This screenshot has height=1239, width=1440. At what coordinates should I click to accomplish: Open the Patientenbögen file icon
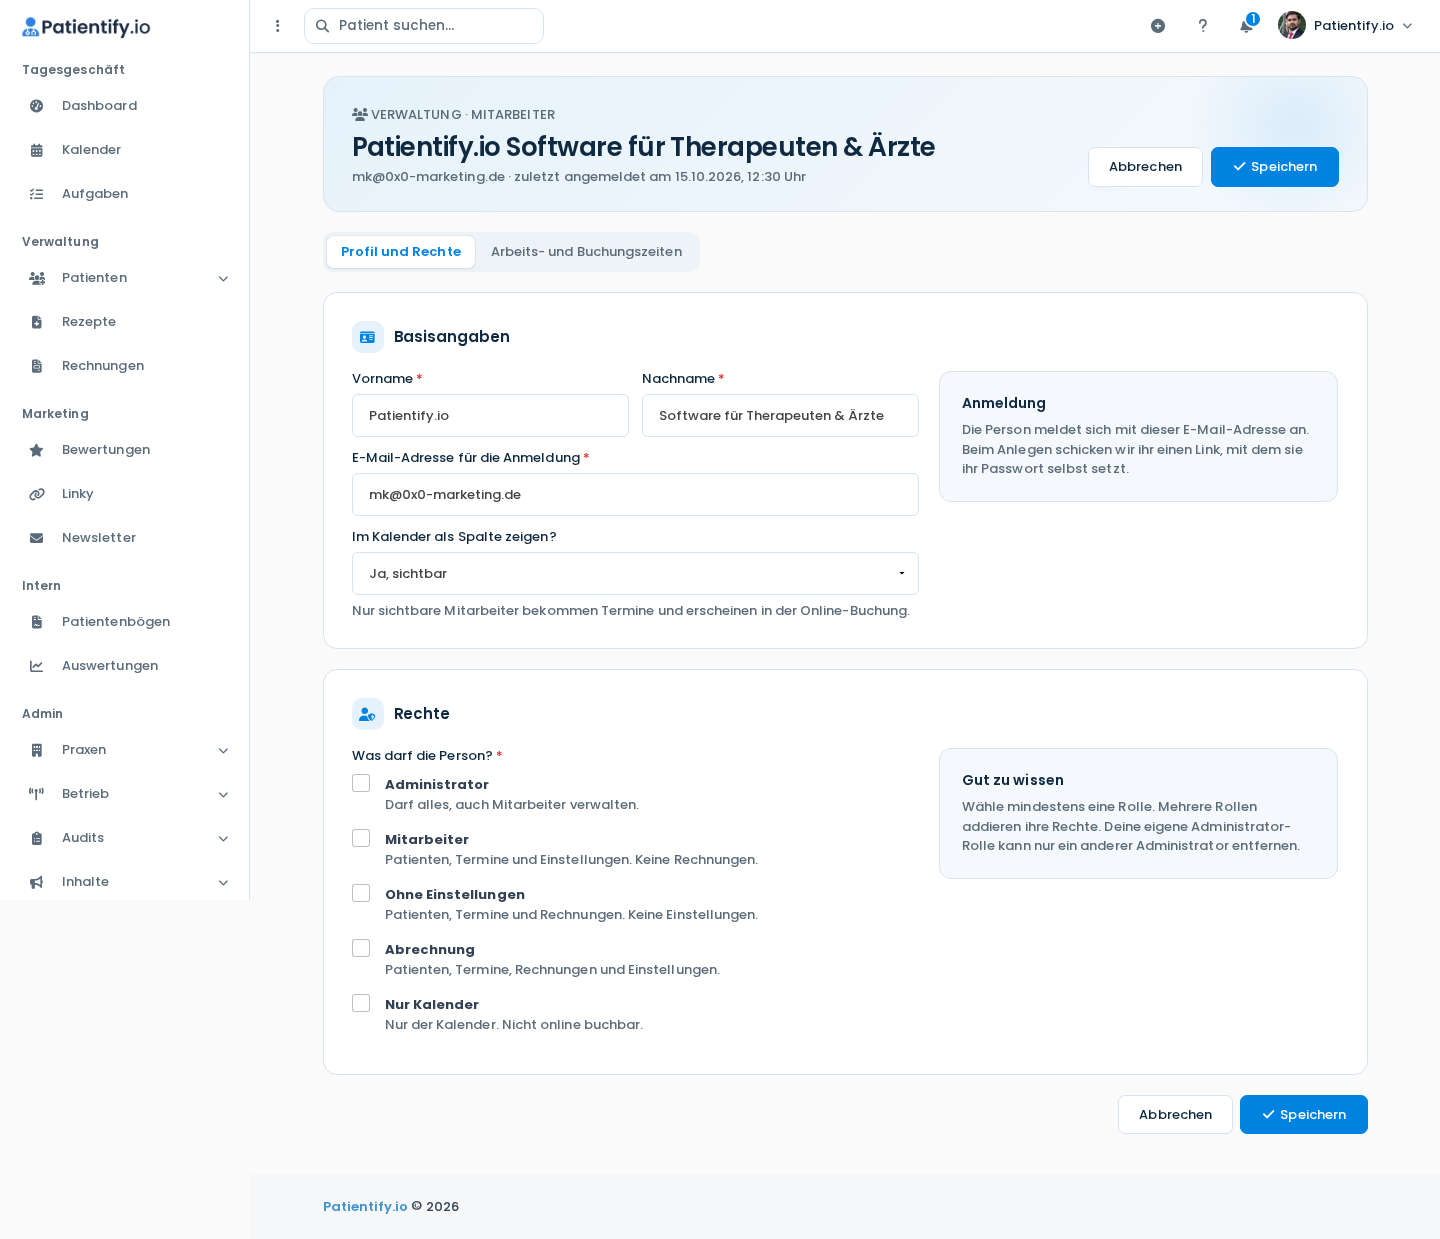tap(37, 622)
